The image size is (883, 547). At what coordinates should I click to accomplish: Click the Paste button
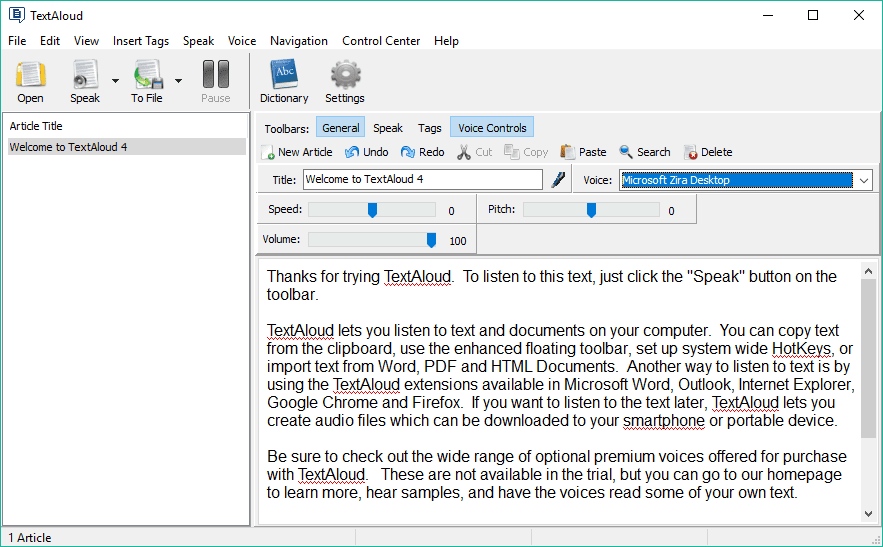[x=583, y=152]
